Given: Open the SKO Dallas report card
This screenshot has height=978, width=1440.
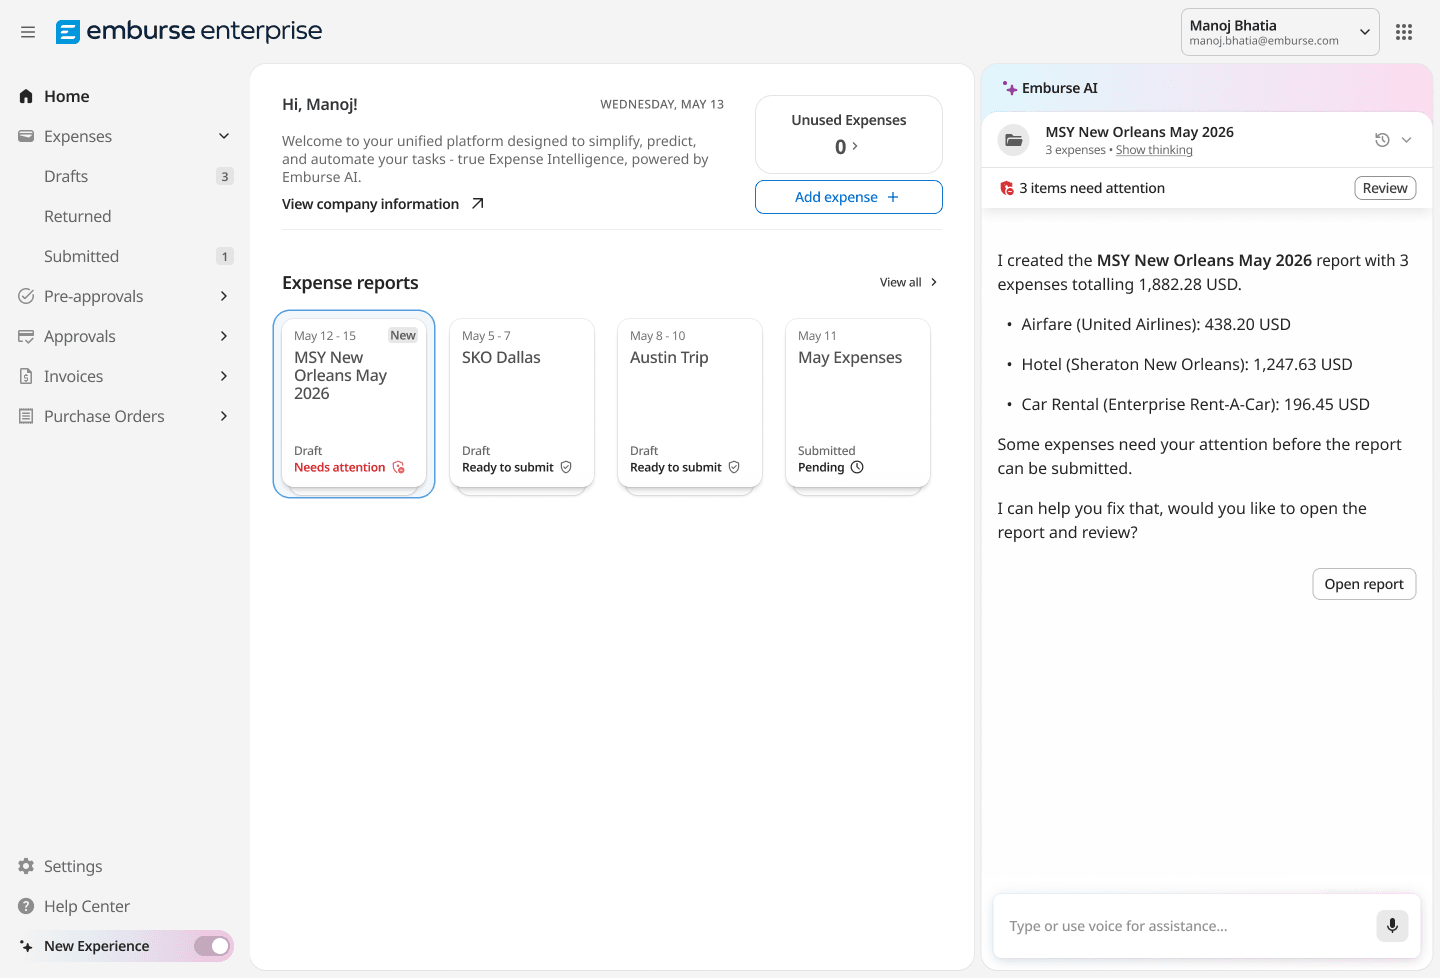Looking at the screenshot, I should tap(522, 403).
